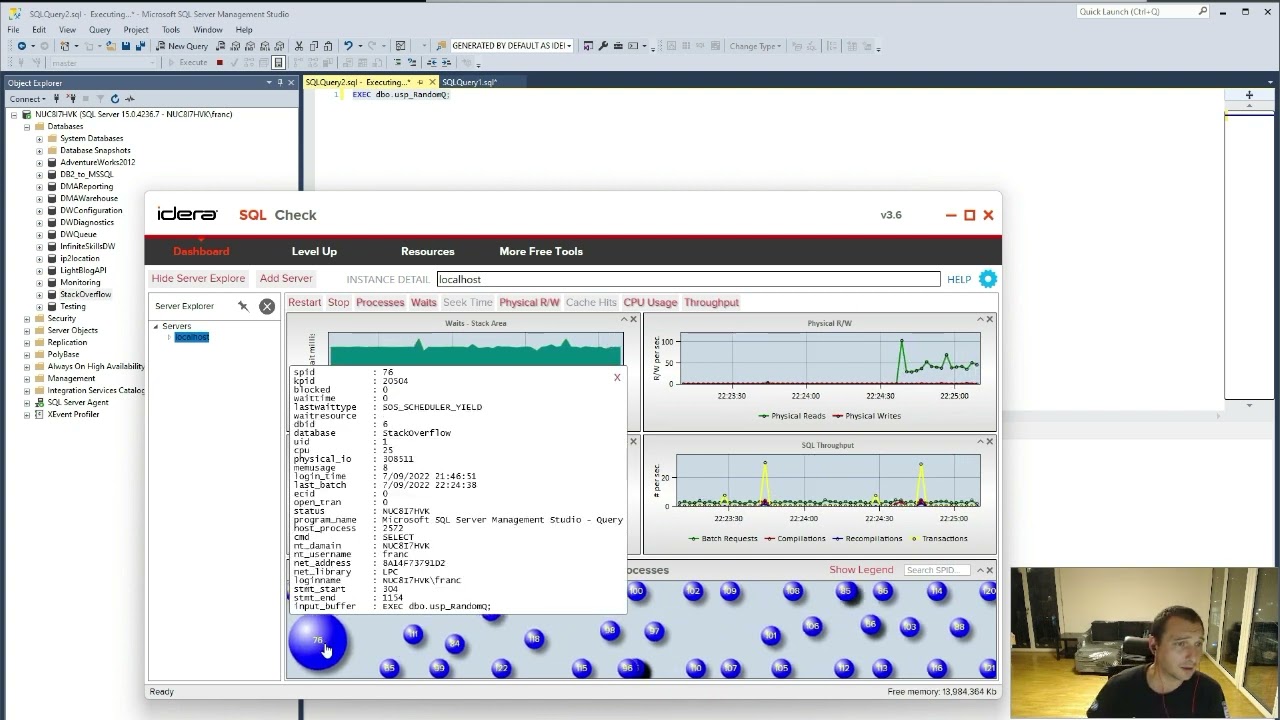Switch to the SQLQuery1.sql tab

pos(469,82)
